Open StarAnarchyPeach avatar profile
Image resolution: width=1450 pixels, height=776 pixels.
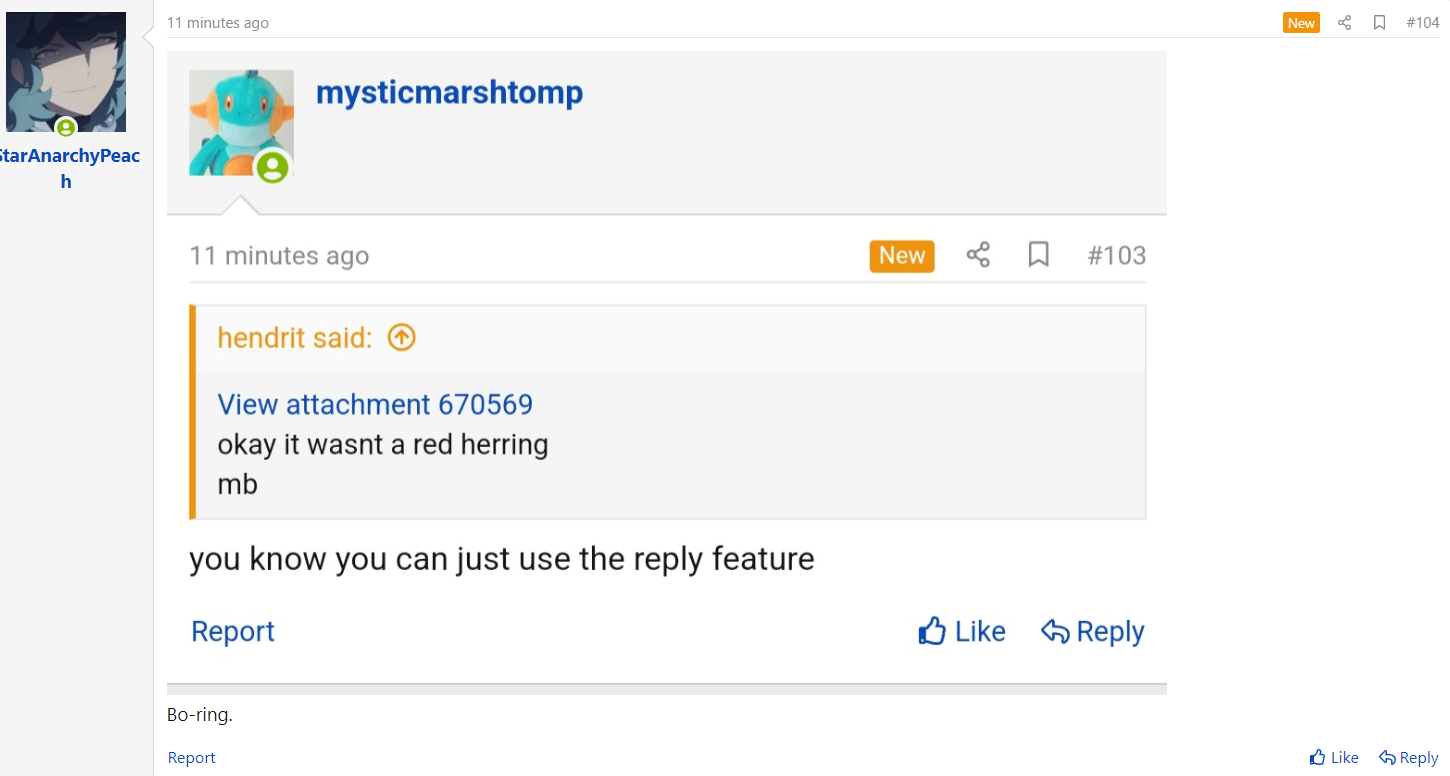coord(66,72)
